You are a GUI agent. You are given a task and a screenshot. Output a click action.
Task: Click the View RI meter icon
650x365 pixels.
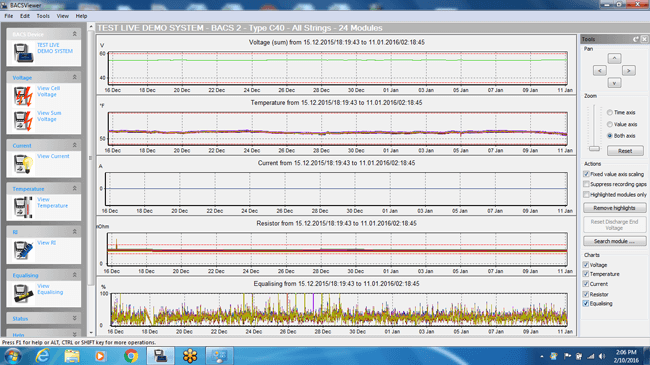coord(23,250)
